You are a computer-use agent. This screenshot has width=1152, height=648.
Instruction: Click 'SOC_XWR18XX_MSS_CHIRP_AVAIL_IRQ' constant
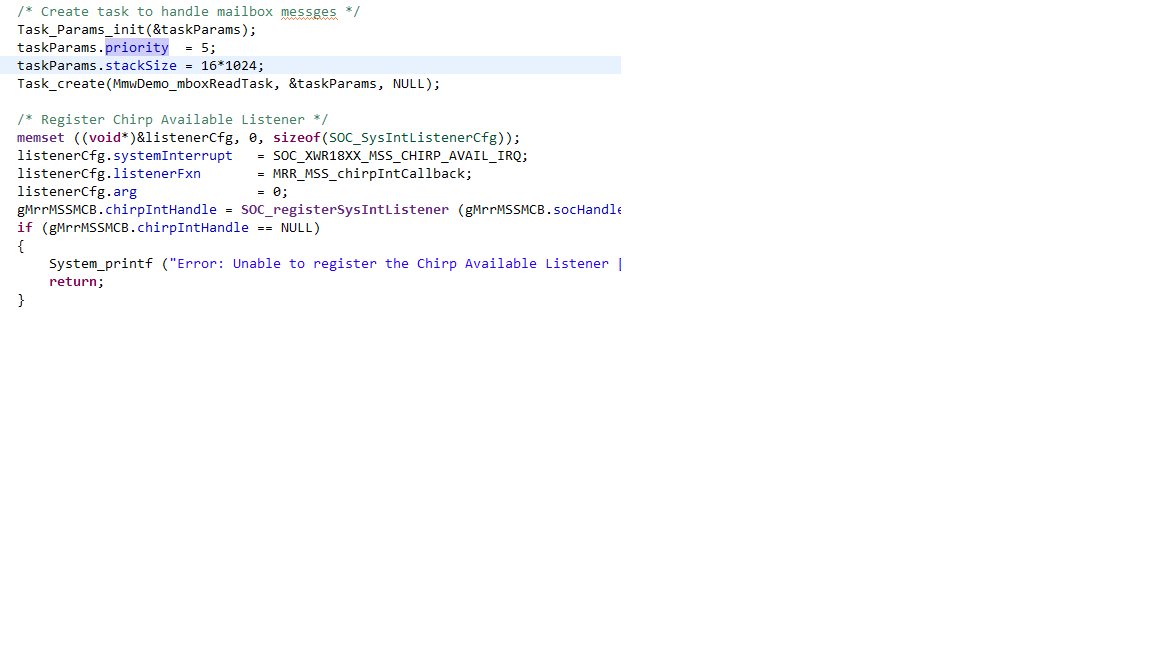click(397, 156)
